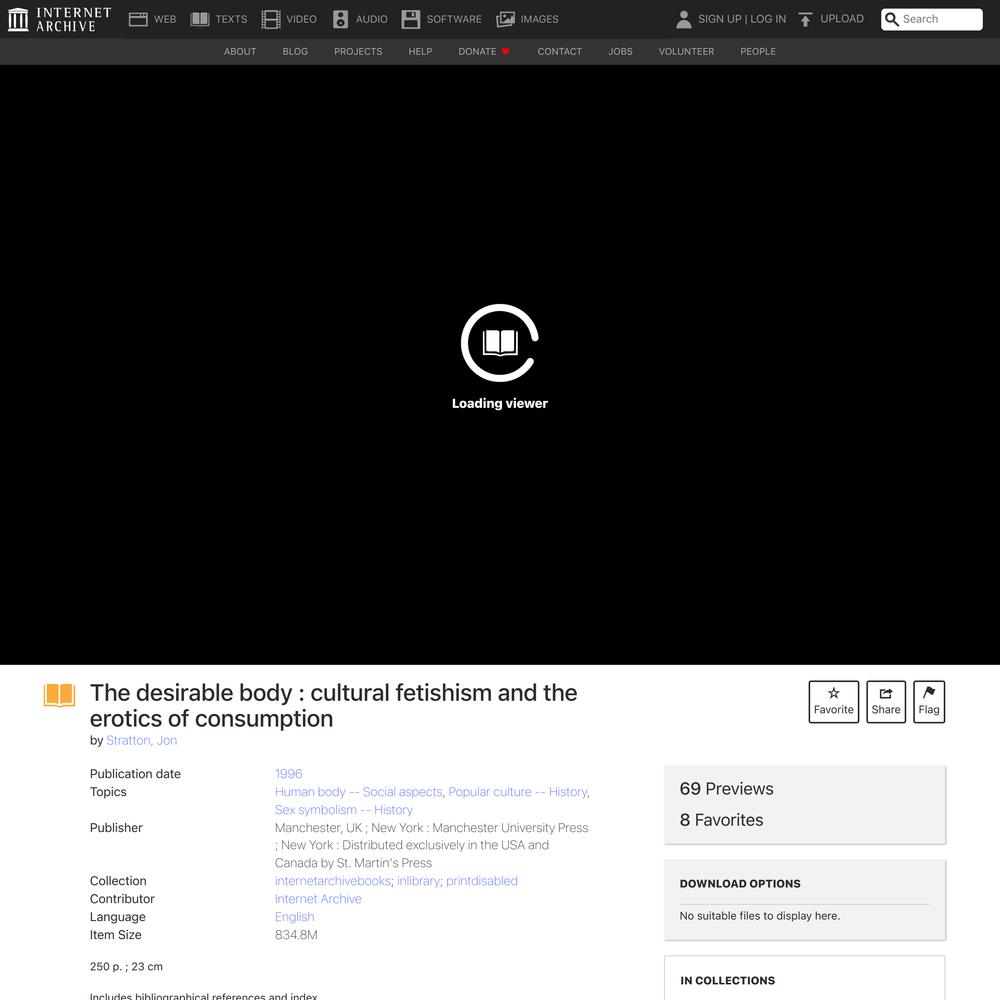The height and width of the screenshot is (1000, 1000).
Task: Open the Video filmstrip icon
Action: [270, 19]
